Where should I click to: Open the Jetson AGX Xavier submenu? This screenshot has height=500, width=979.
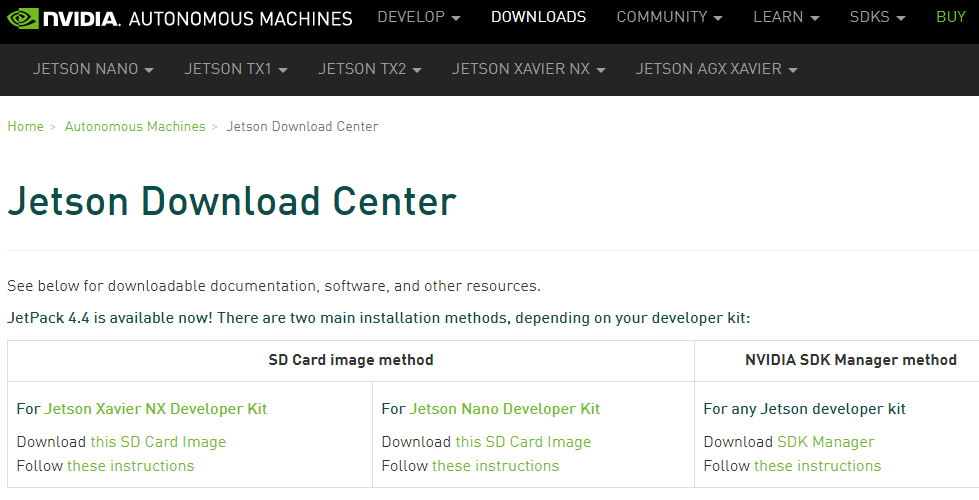(717, 69)
